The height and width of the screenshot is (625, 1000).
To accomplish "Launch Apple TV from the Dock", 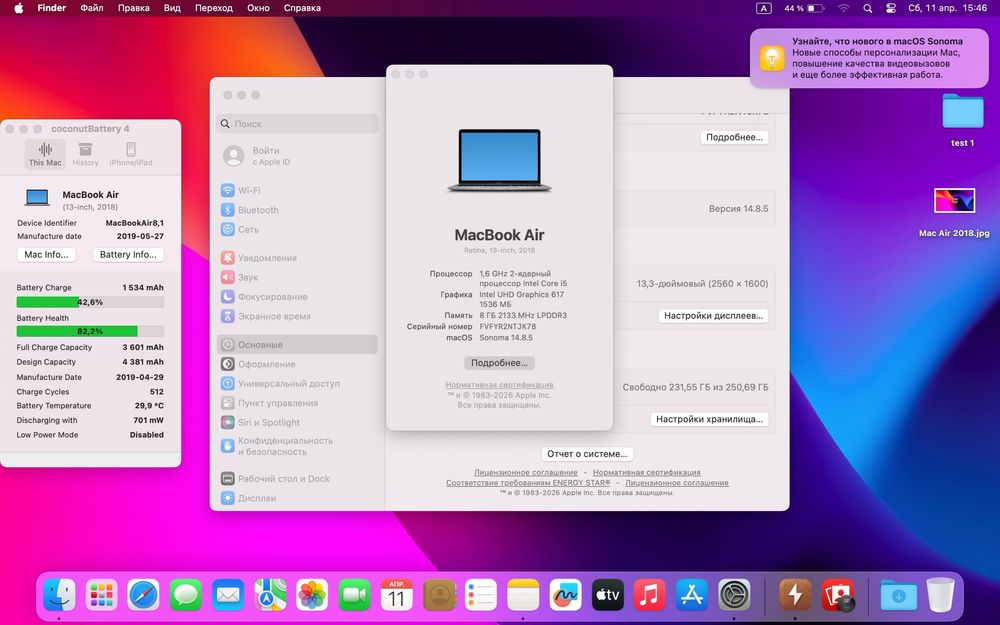I will (607, 596).
